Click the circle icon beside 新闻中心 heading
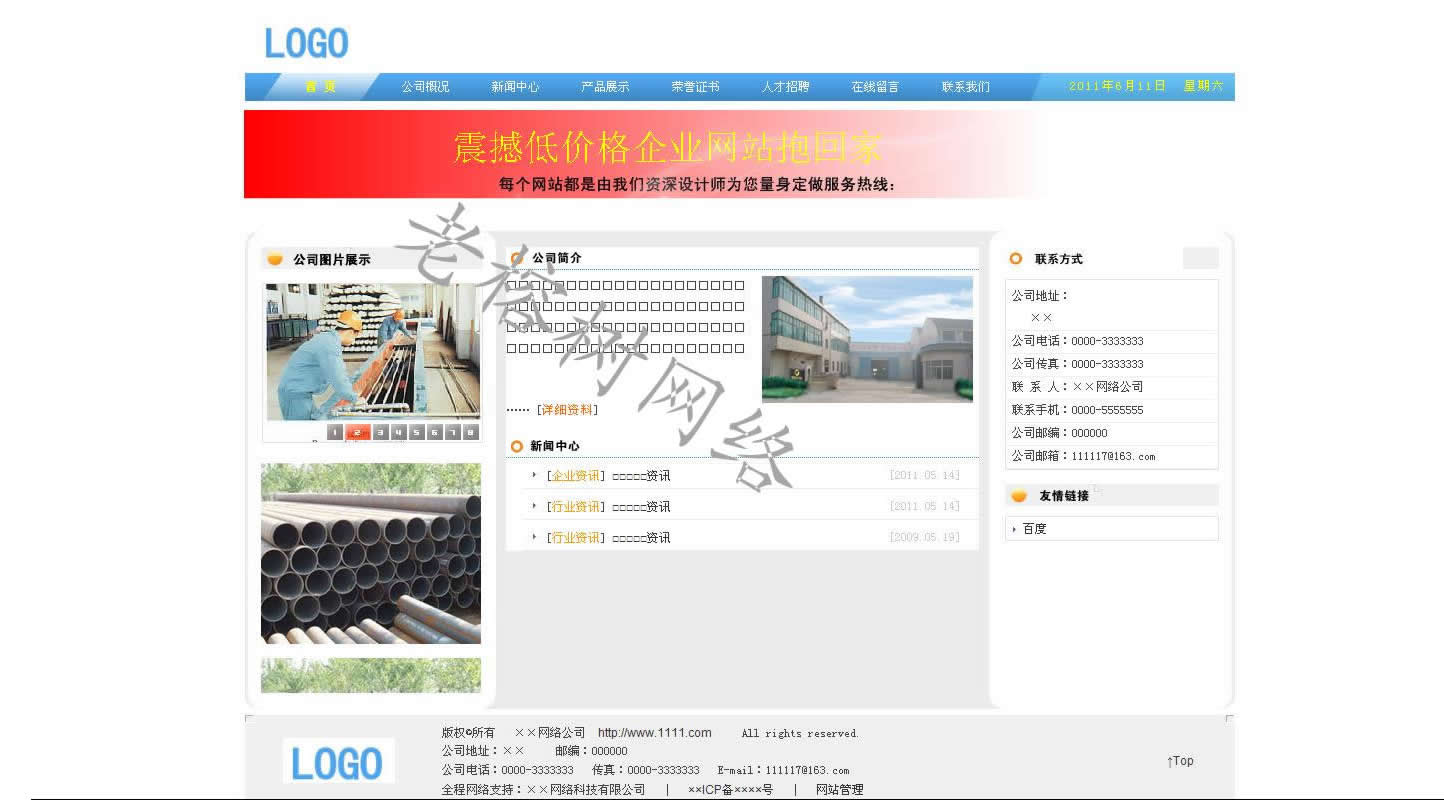 point(517,446)
